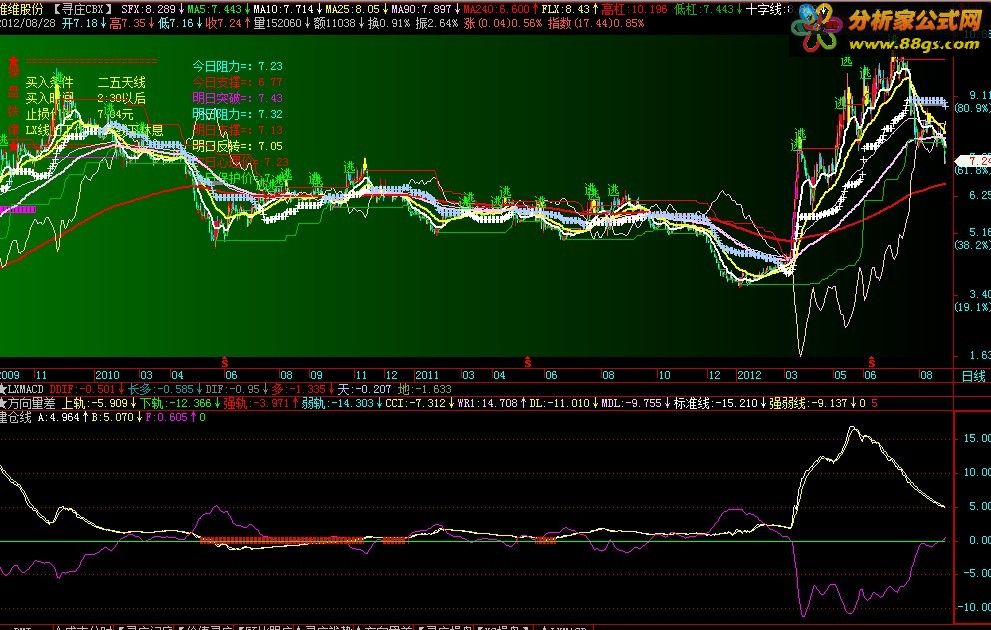The width and height of the screenshot is (991, 630).
Task: Click the $ marker between 2011 months 04 and 06
Action: point(527,362)
